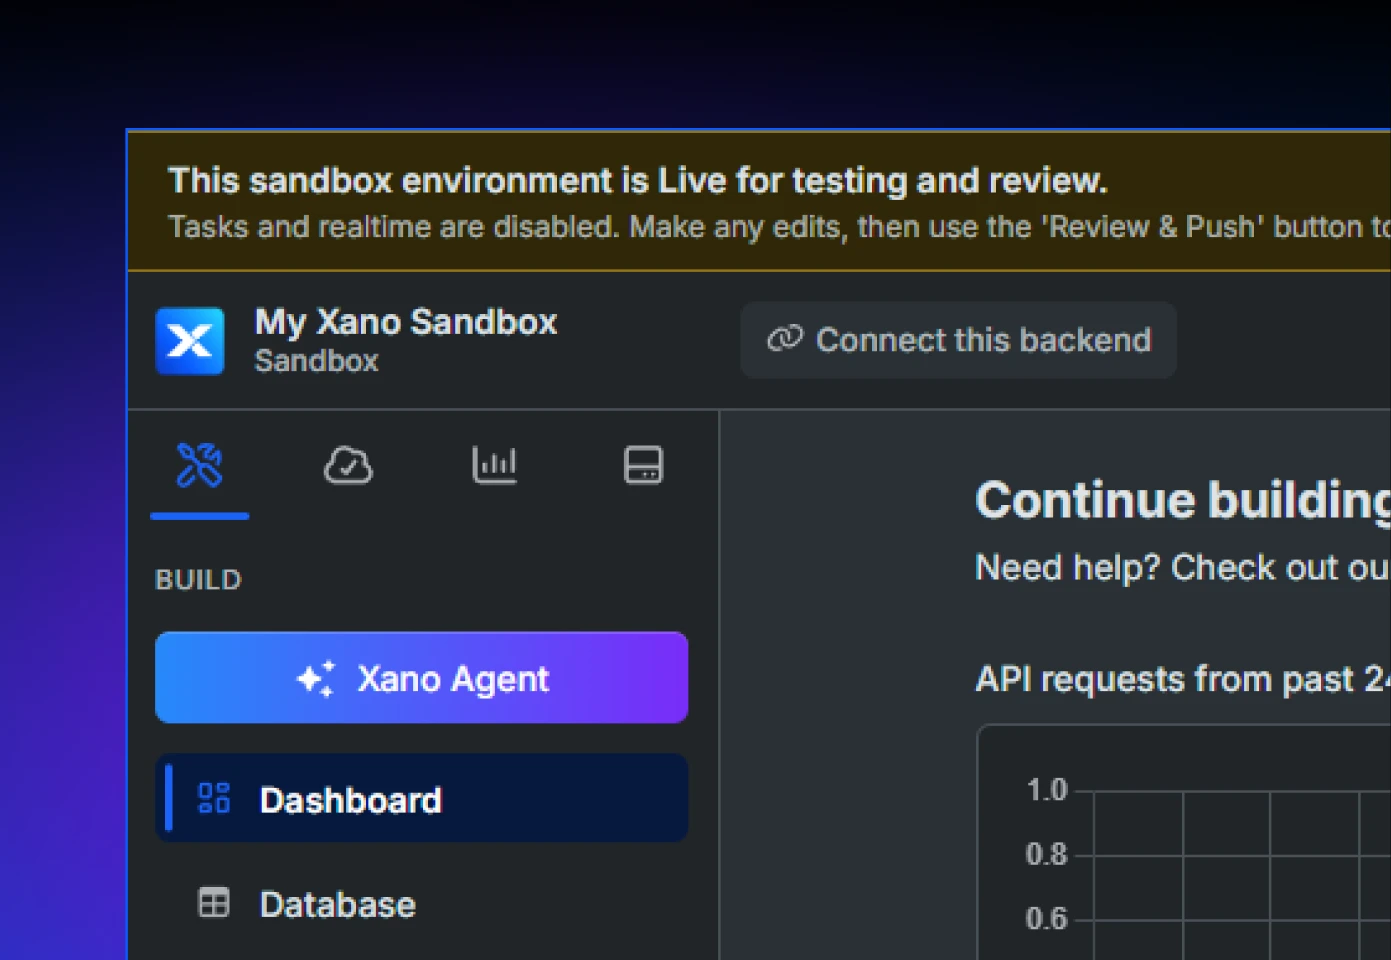Click the Dashboard grid icon
The width and height of the screenshot is (1391, 960).
[x=214, y=798]
